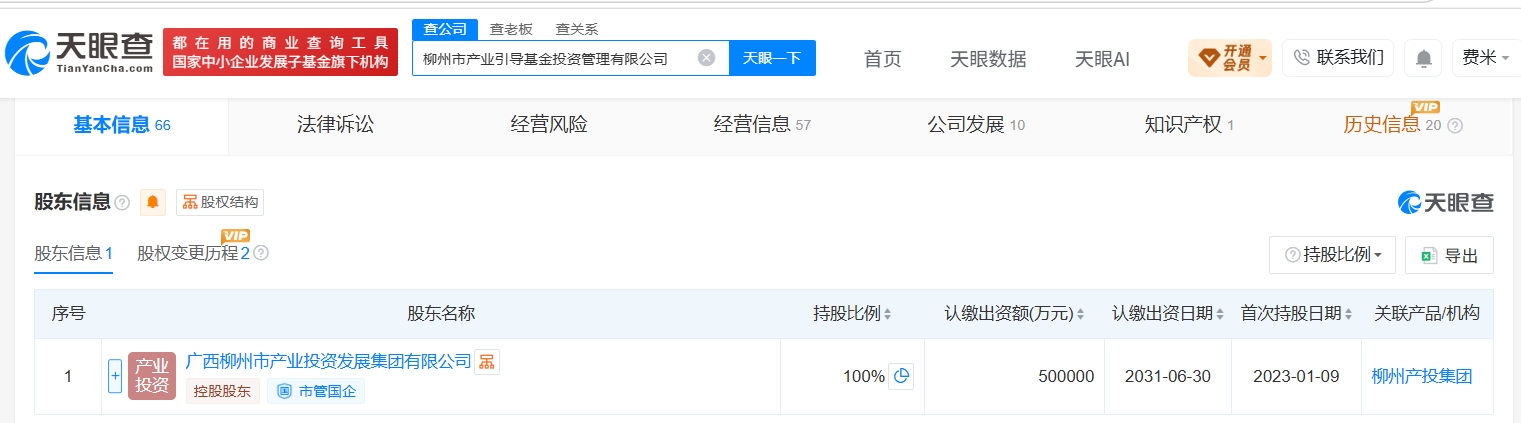Open pie chart icon beside 100%

(901, 376)
